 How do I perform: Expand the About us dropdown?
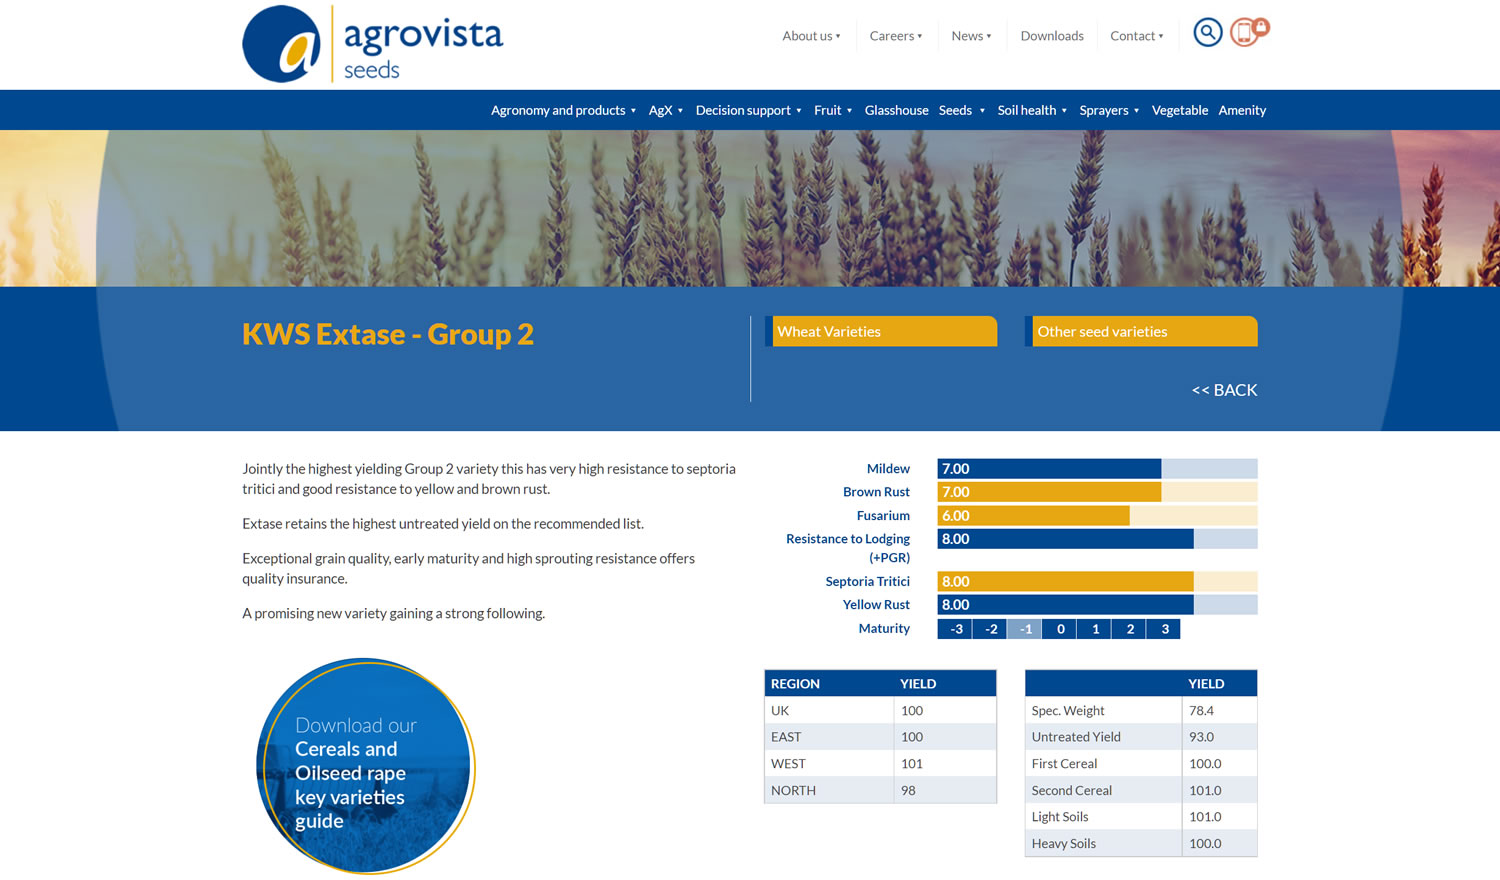coord(811,36)
